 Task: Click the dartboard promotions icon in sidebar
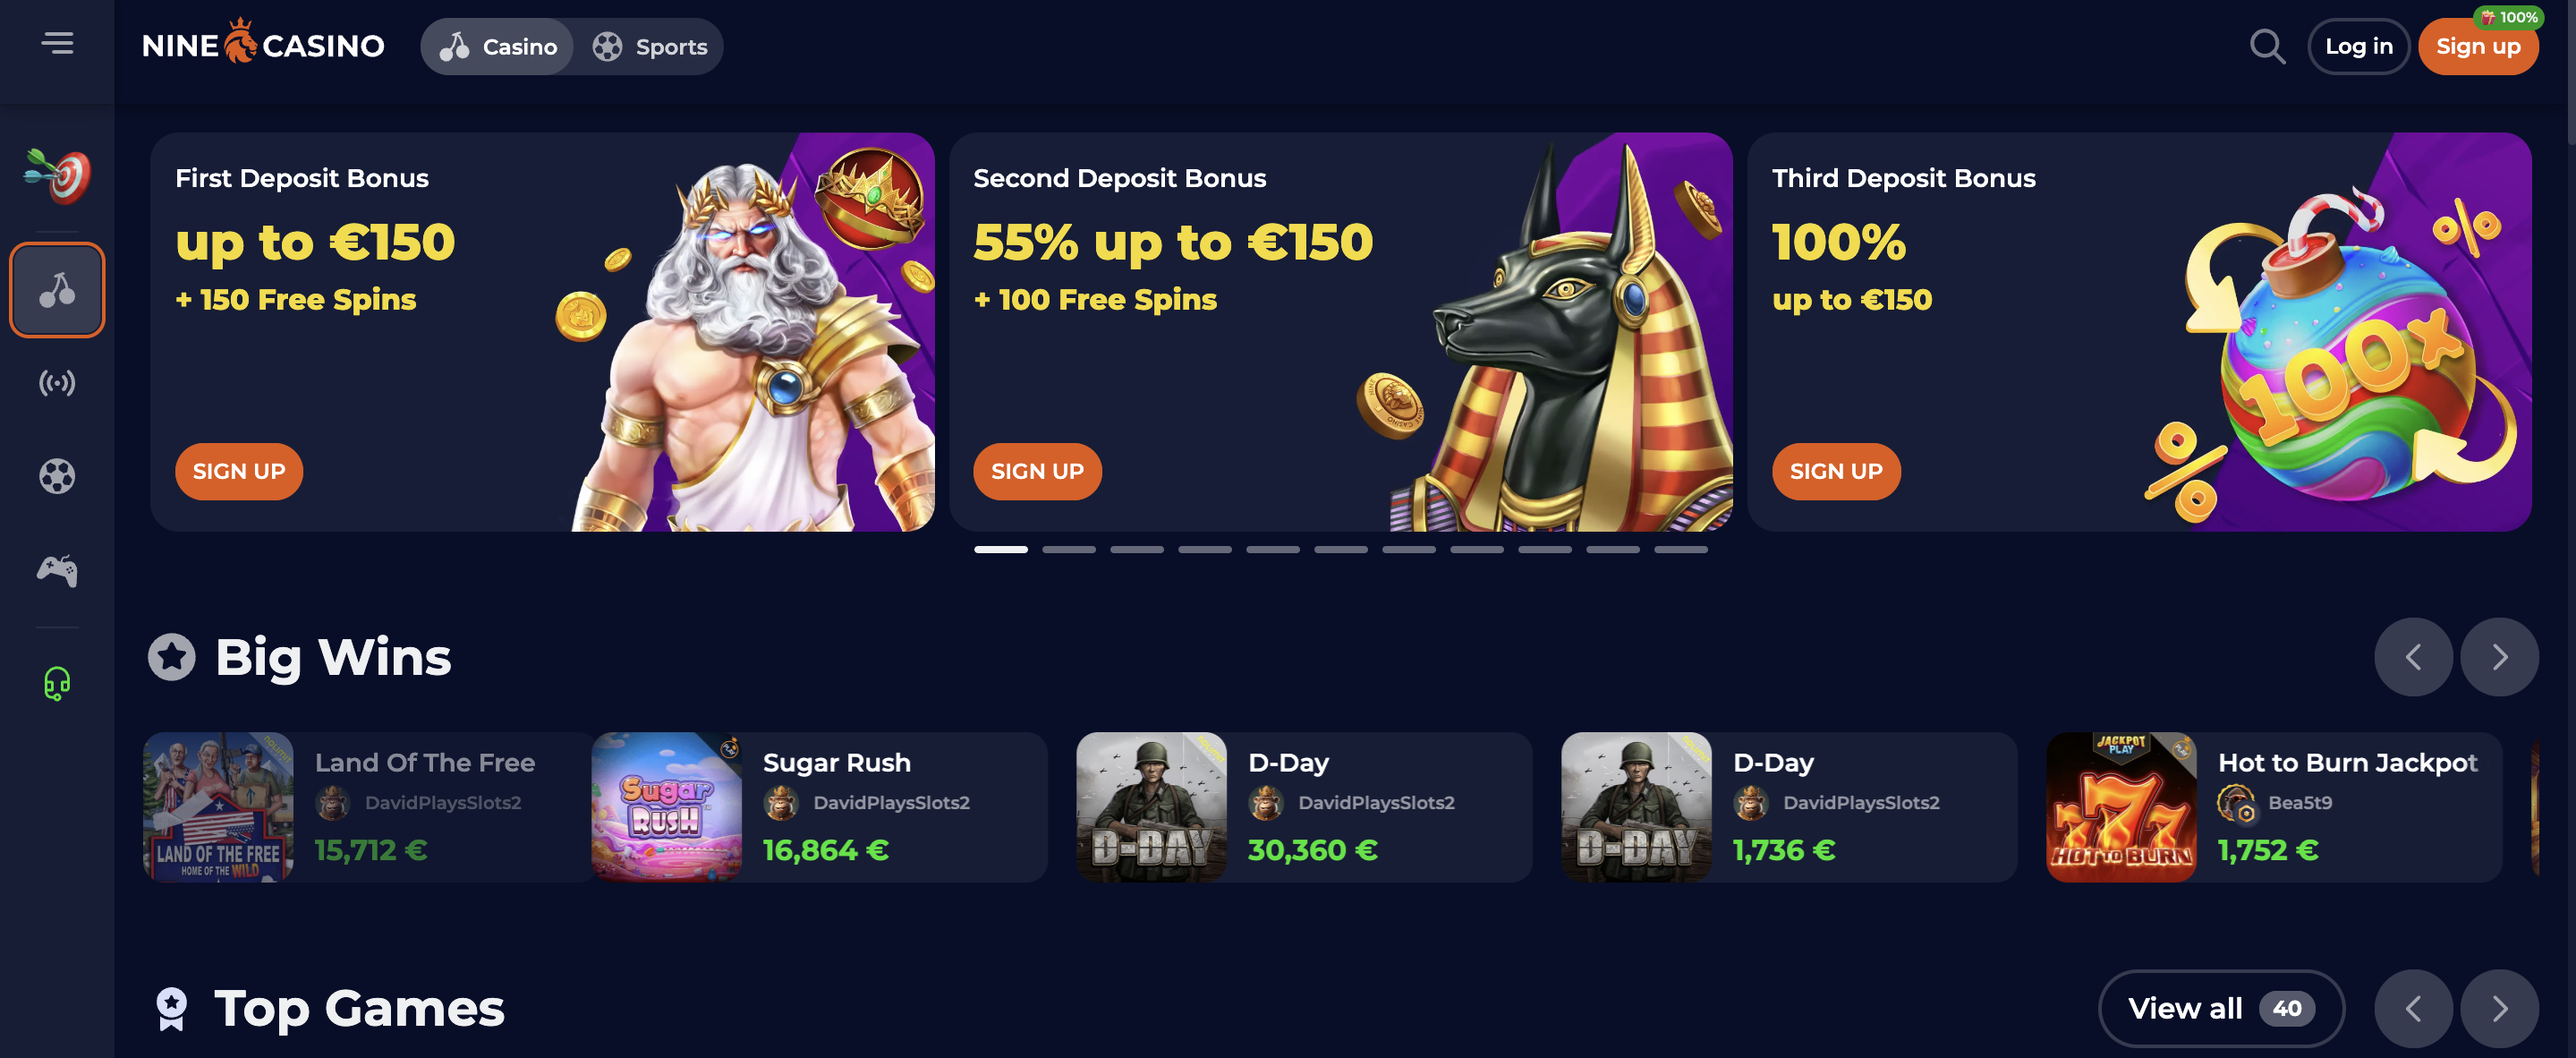pos(57,176)
